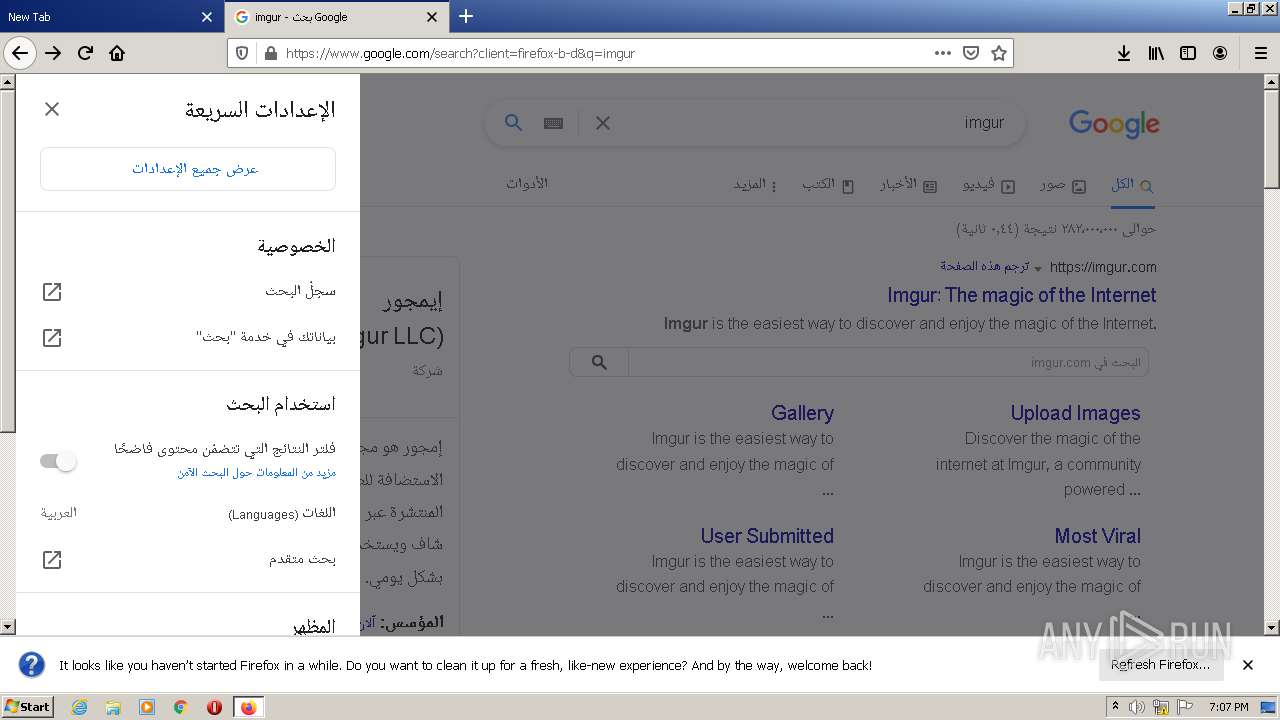1280x720 pixels.
Task: Launch Internet Explorer from taskbar
Action: (79, 707)
